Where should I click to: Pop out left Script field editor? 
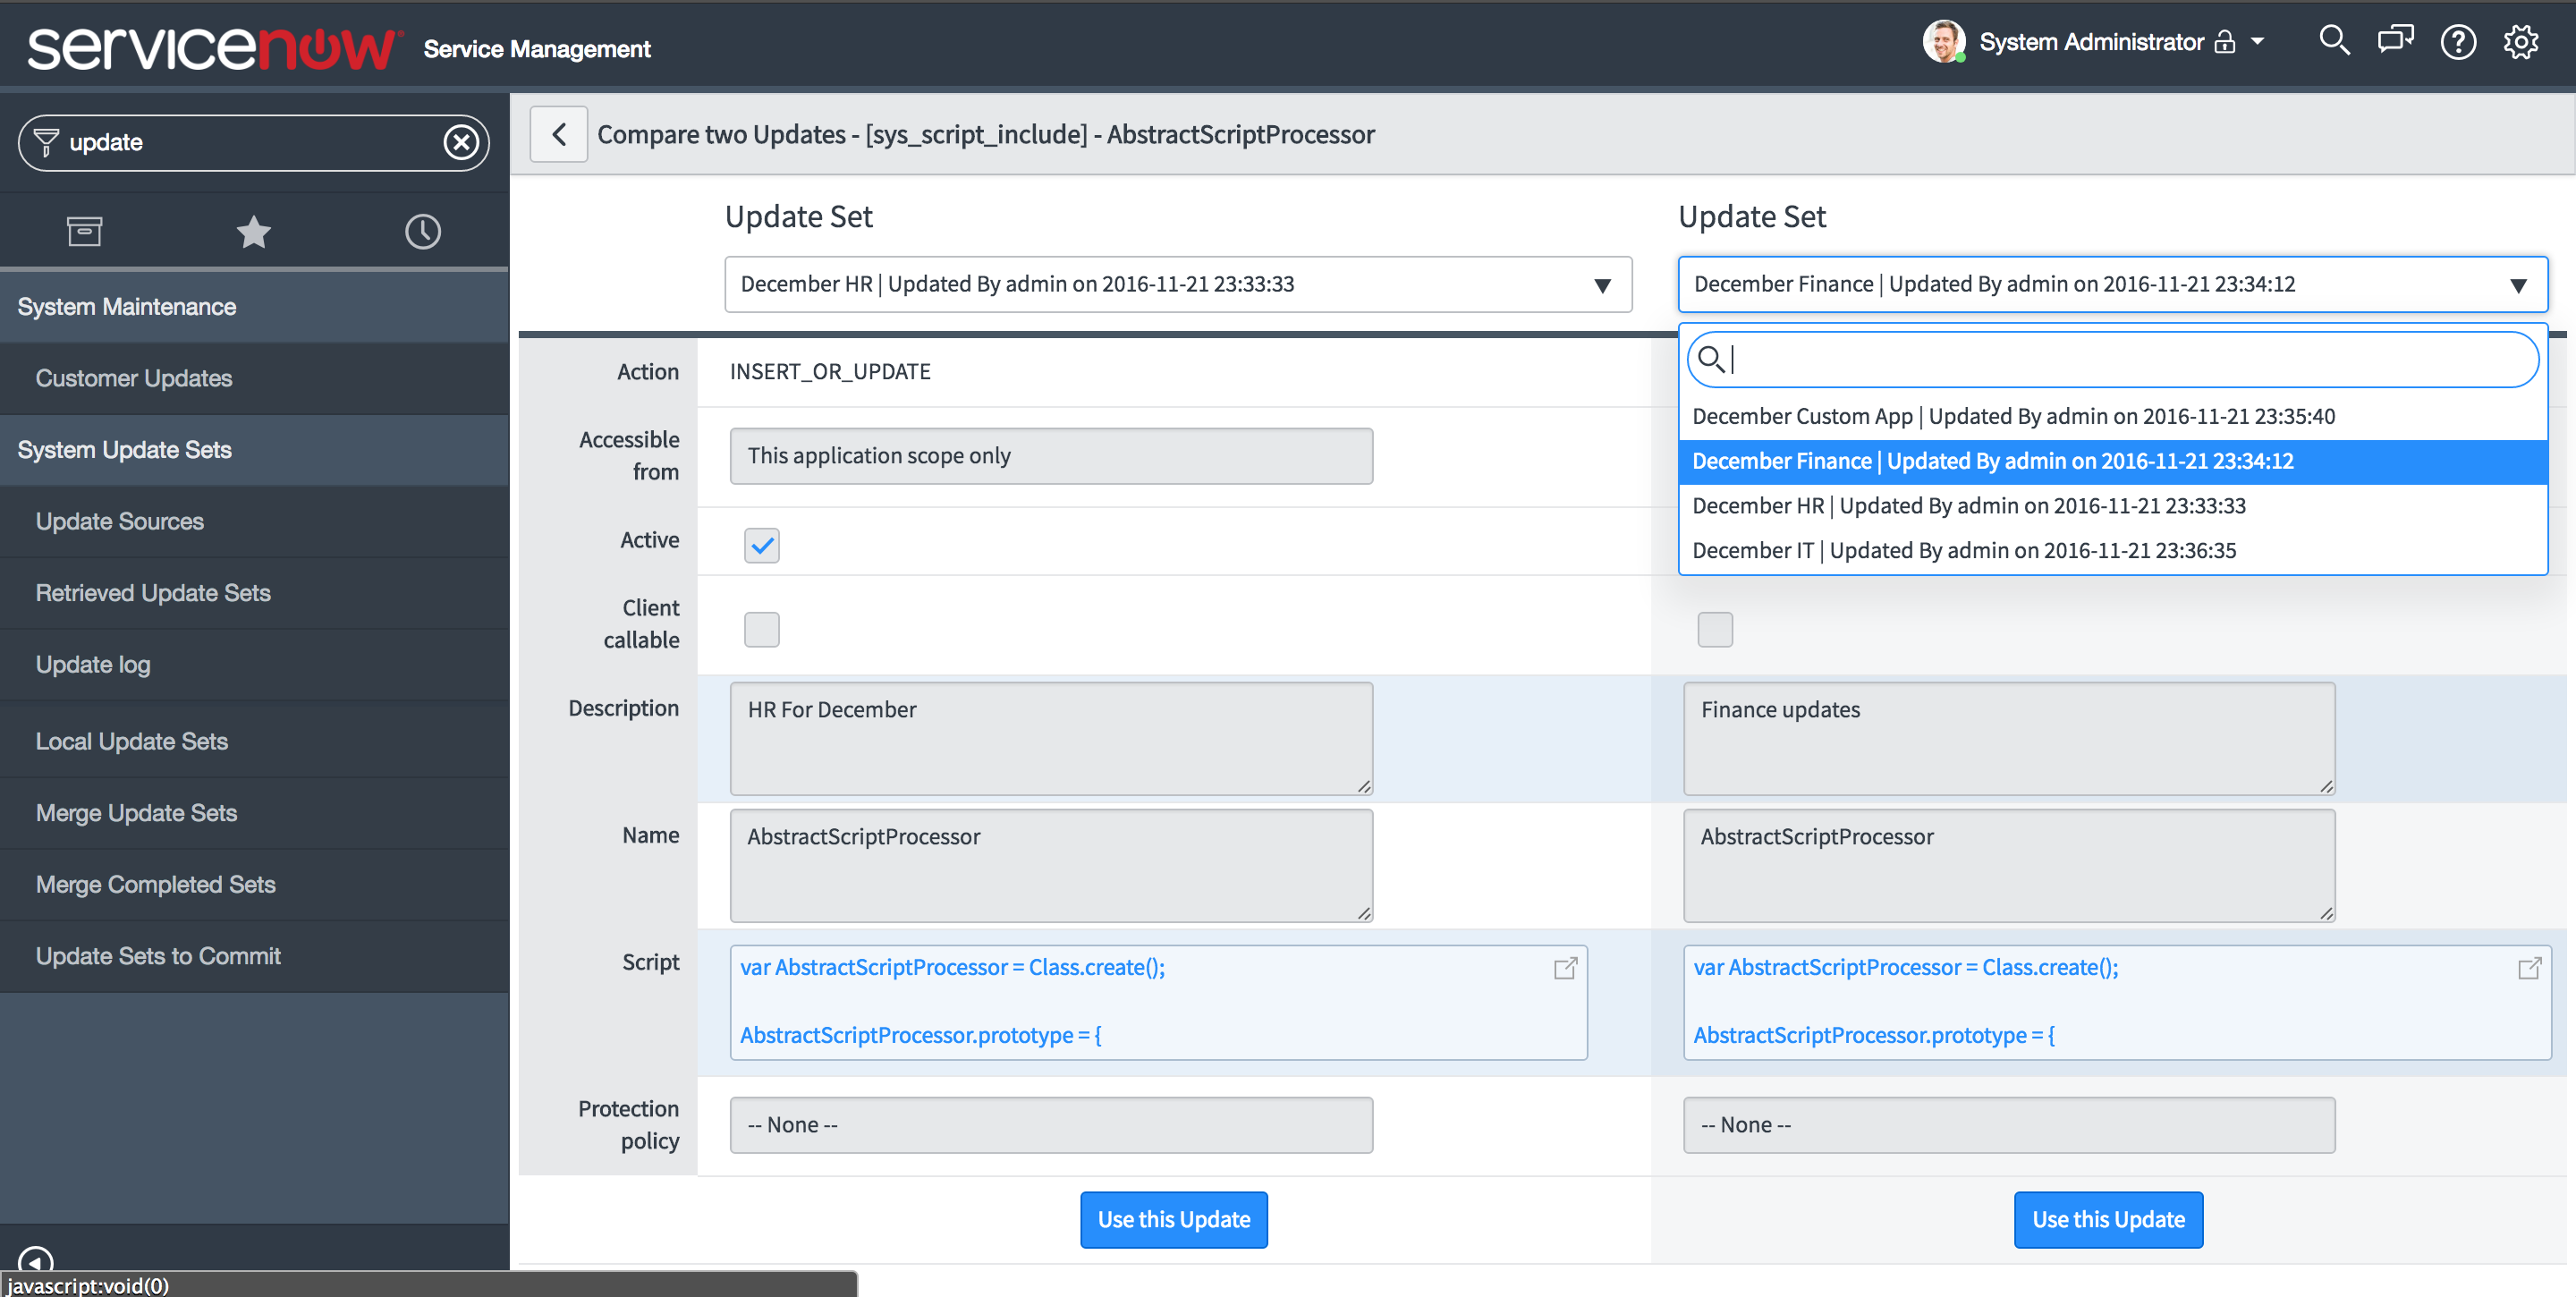[1565, 967]
